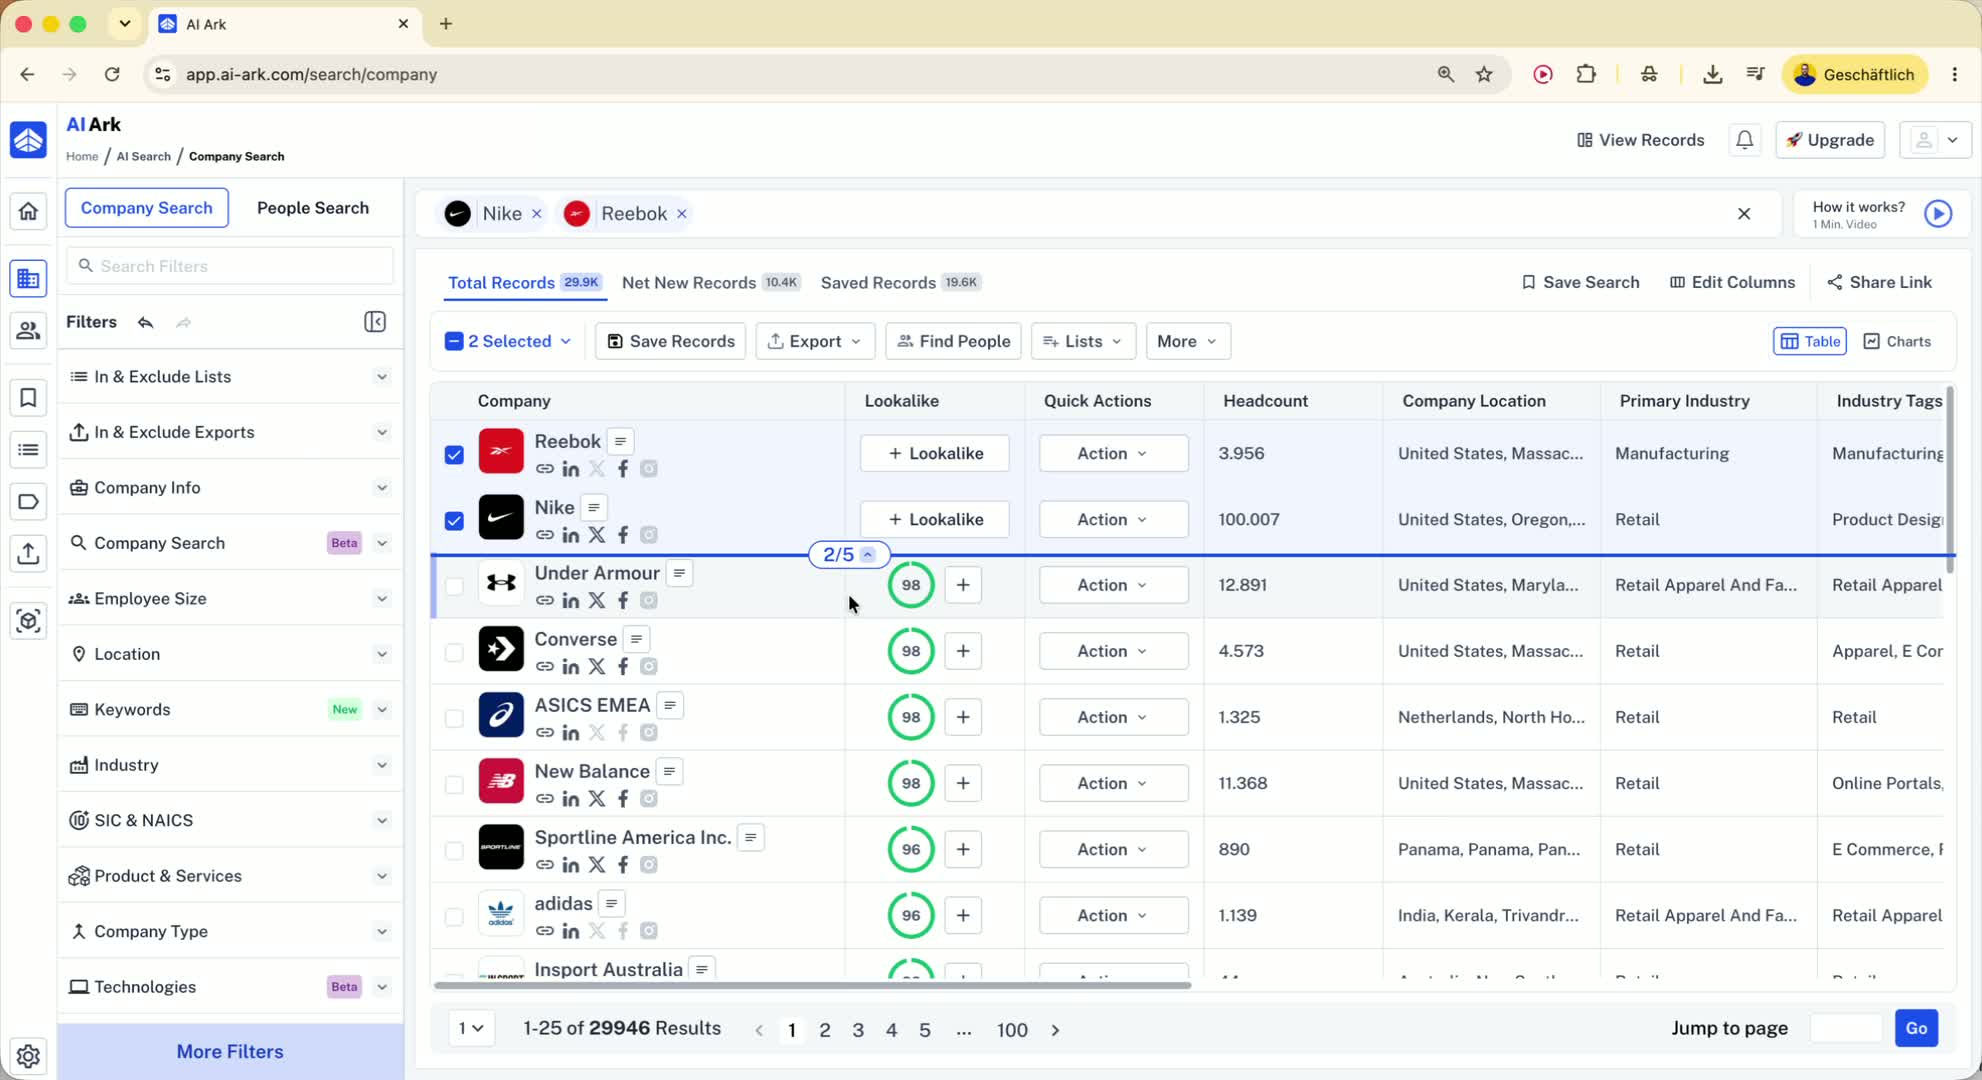Uncheck the Reebok row checkbox
Viewport: 1982px width, 1080px height.
454,455
